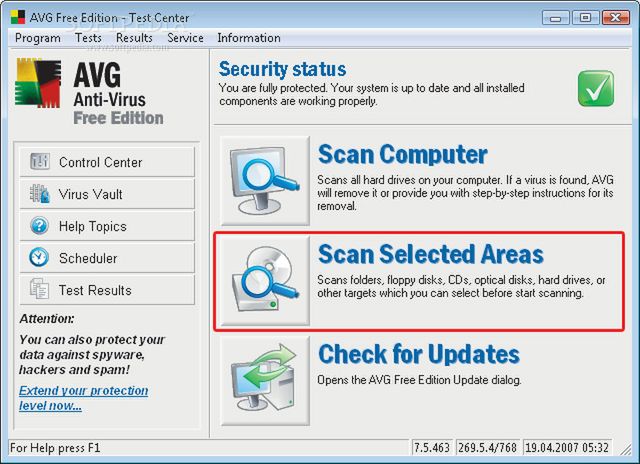Click the Scan Selected Areas disc icon
This screenshot has width=640, height=464.
265,281
